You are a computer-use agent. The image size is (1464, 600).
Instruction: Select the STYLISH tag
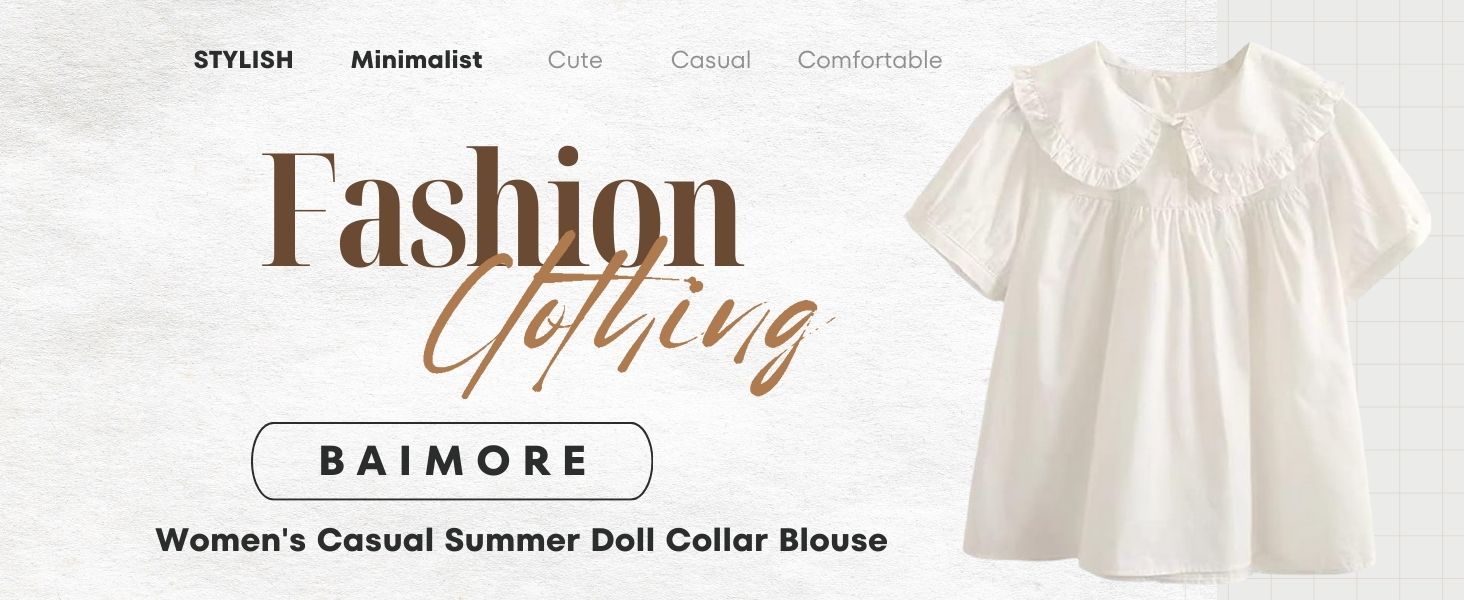click(243, 60)
